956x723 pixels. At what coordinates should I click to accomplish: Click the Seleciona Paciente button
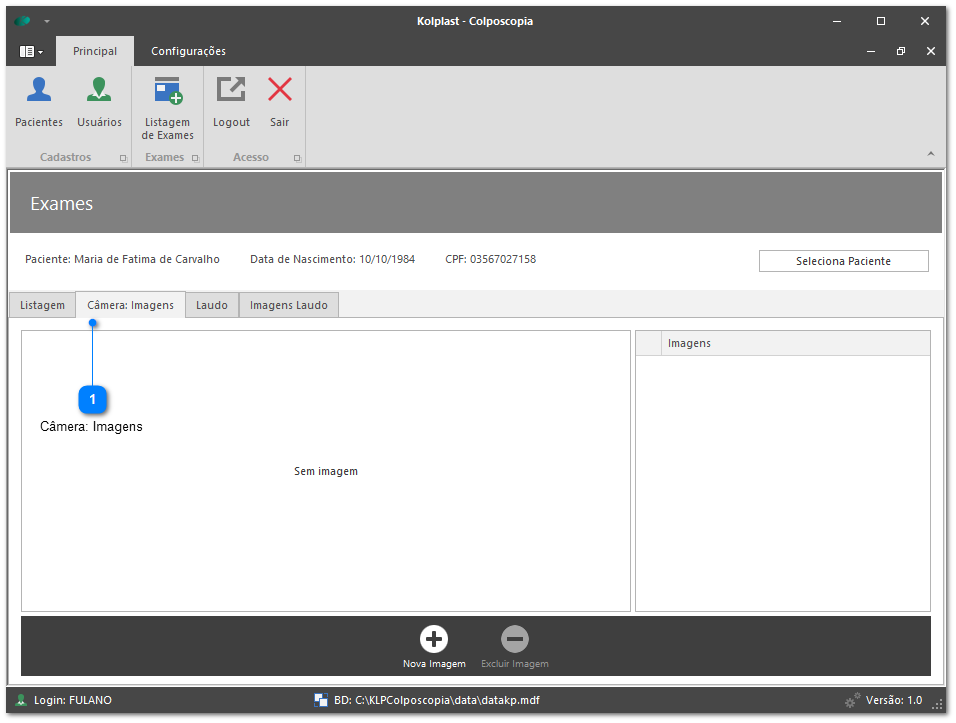click(x=843, y=261)
